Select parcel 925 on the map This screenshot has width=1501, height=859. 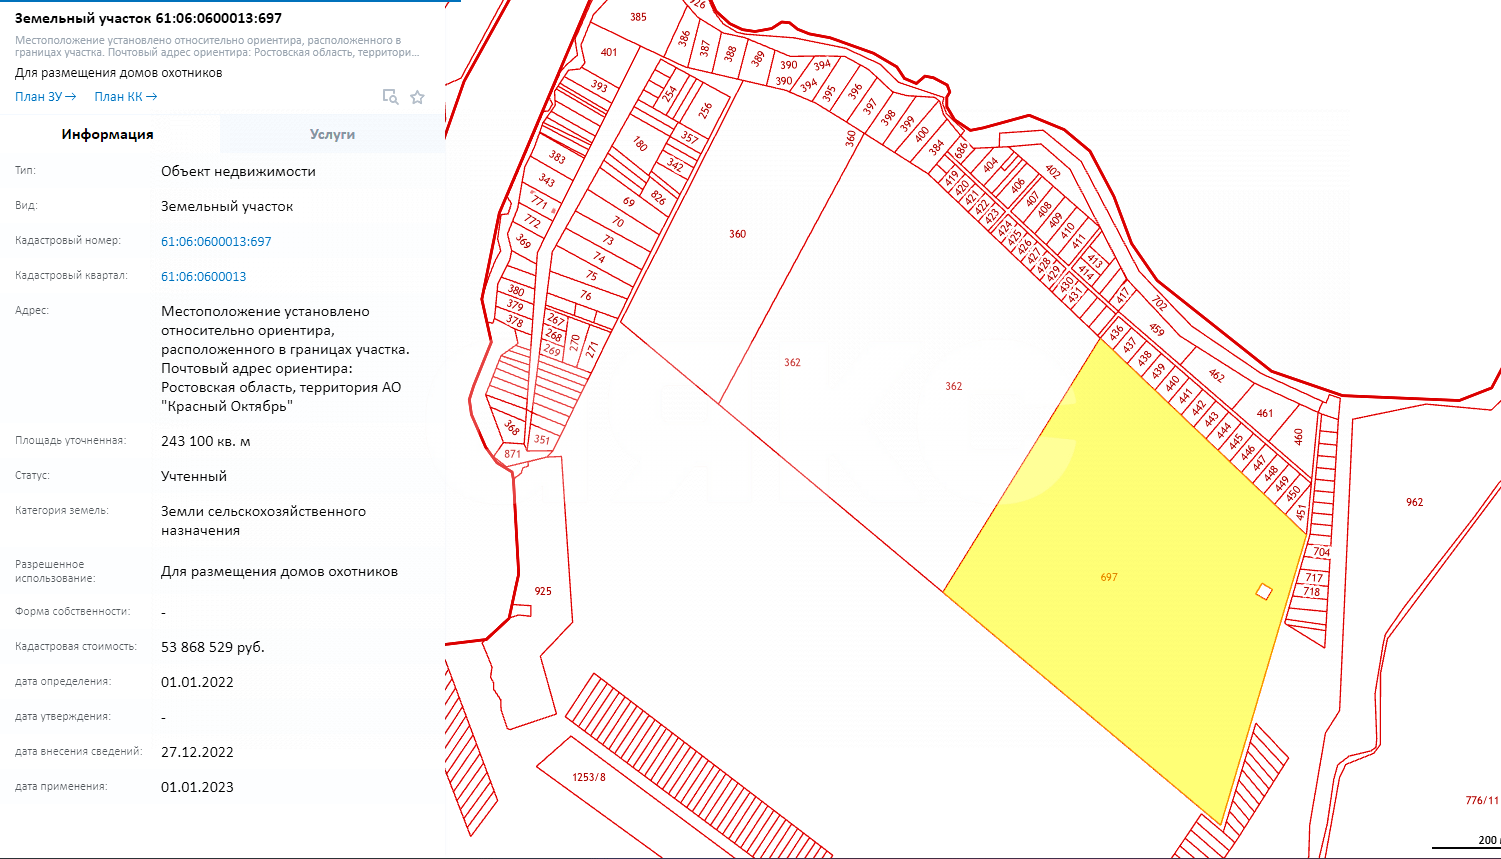tap(543, 591)
